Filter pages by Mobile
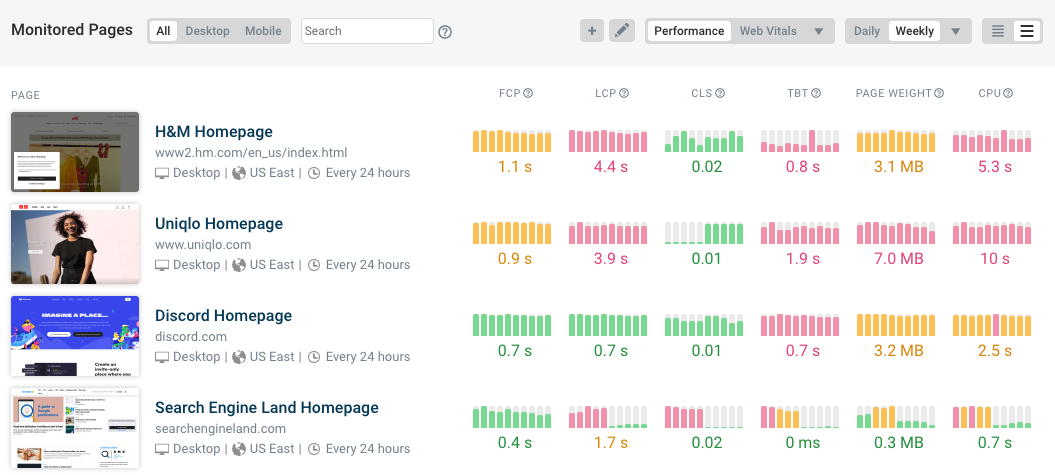Viewport: 1055px width, 475px height. click(263, 31)
